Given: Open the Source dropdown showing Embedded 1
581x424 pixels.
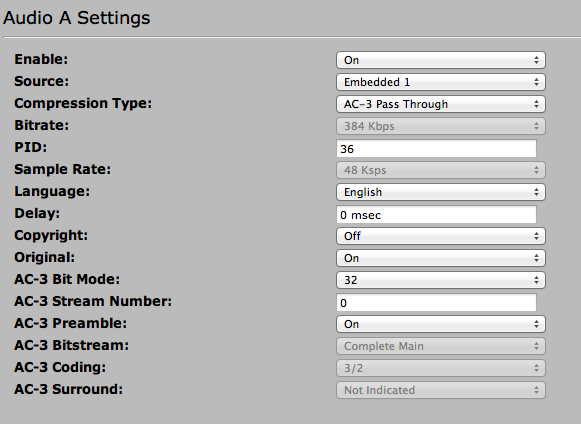Looking at the screenshot, I should coord(441,82).
